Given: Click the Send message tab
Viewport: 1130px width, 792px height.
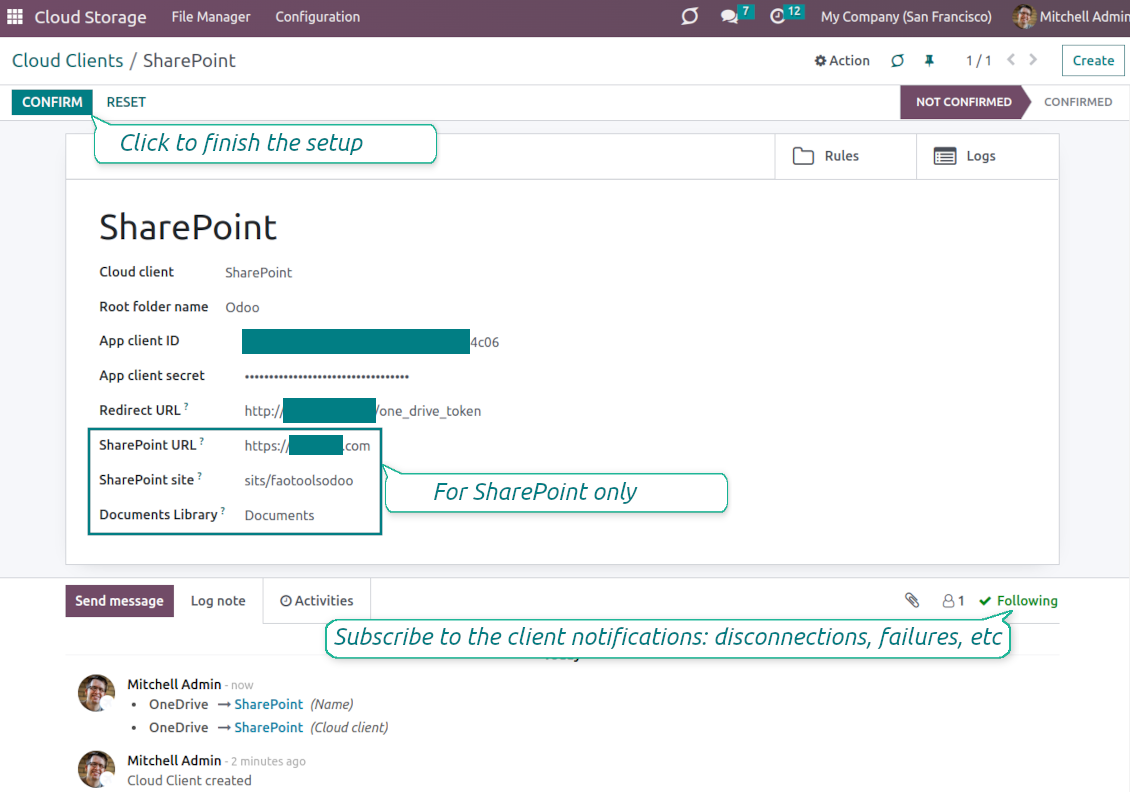Looking at the screenshot, I should click(120, 601).
